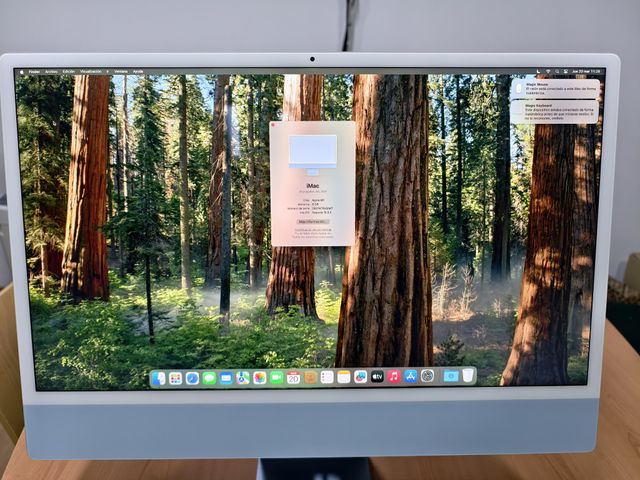The height and width of the screenshot is (480, 640).
Task: Open the Photos app in the Dock
Action: tap(260, 378)
